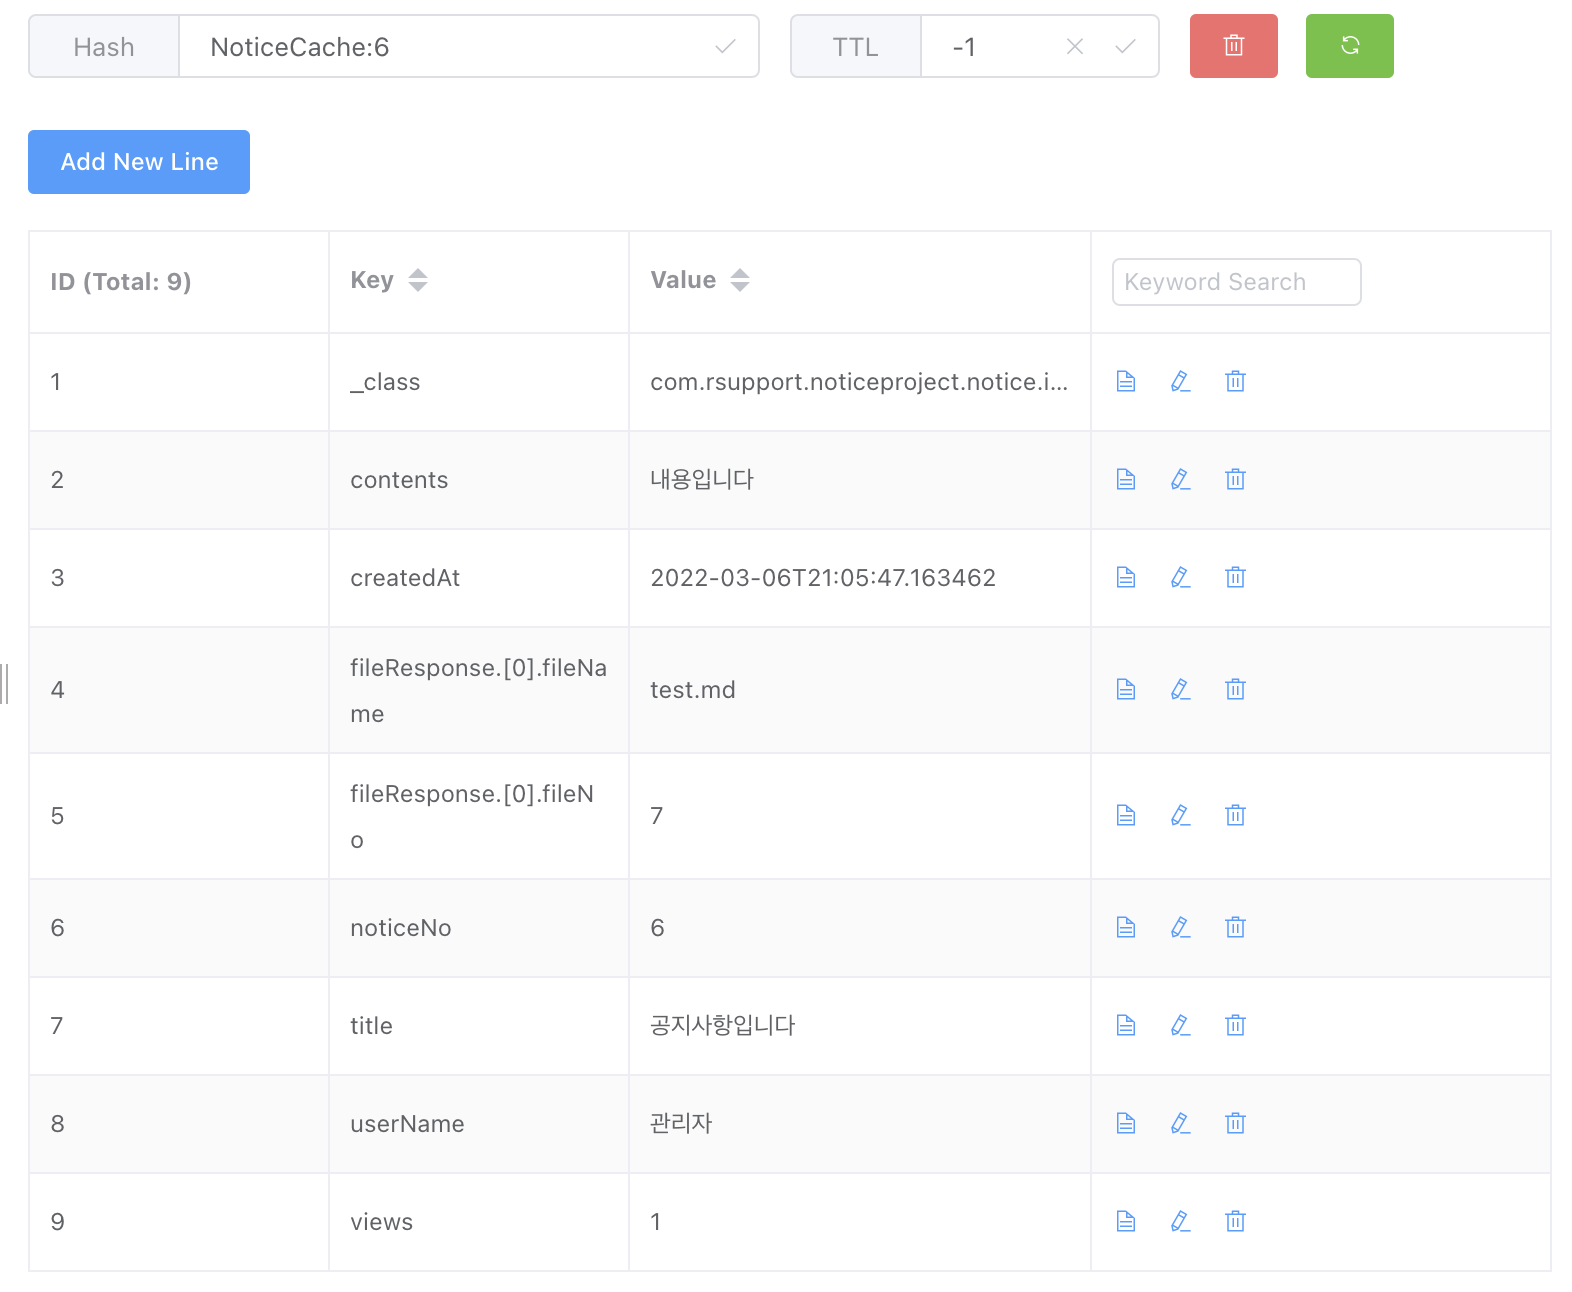Select the 내용입니다 contents value
The width and height of the screenshot is (1572, 1292).
point(702,480)
